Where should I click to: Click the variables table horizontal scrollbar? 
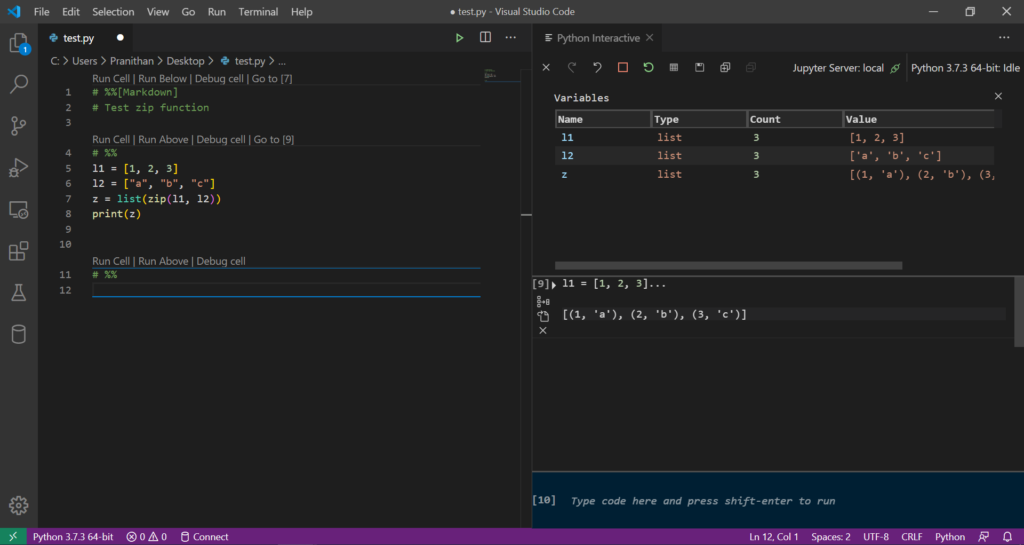[728, 265]
